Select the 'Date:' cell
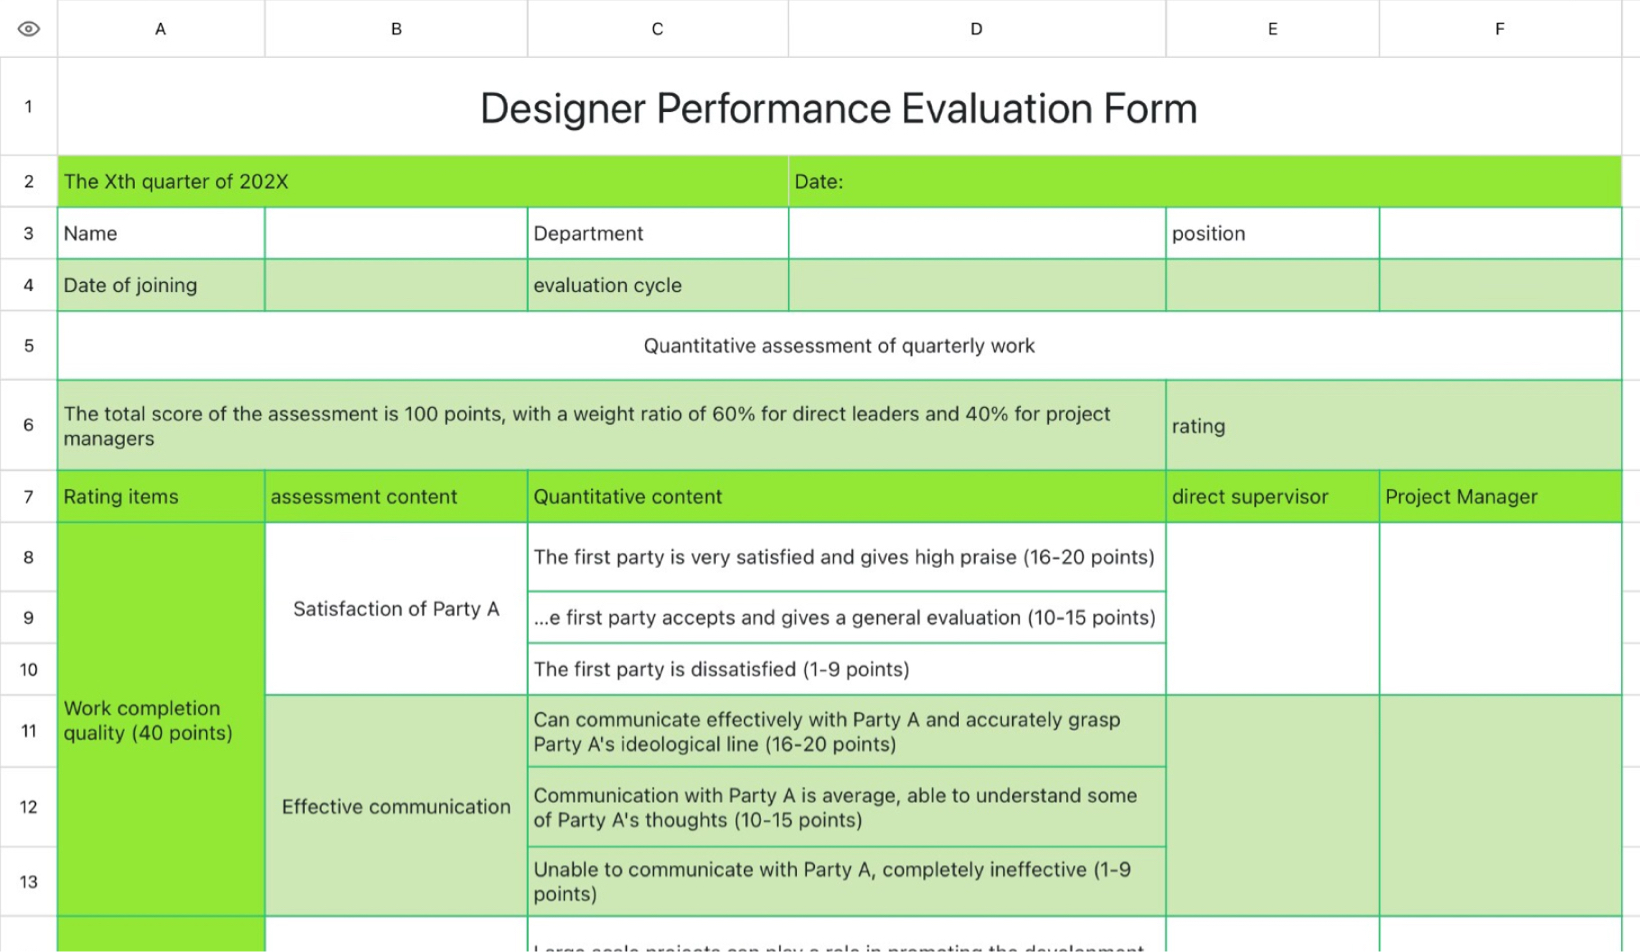1640x952 pixels. point(1205,182)
